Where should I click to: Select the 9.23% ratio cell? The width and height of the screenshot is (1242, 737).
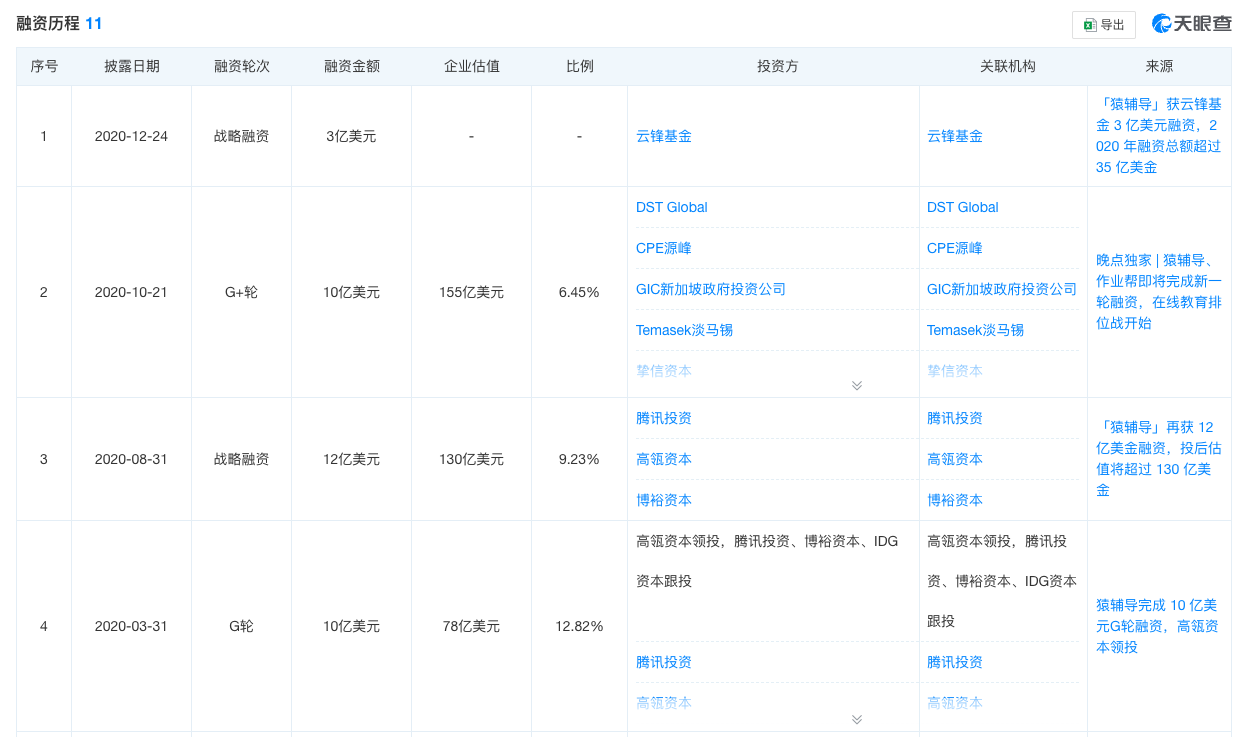pyautogui.click(x=579, y=459)
